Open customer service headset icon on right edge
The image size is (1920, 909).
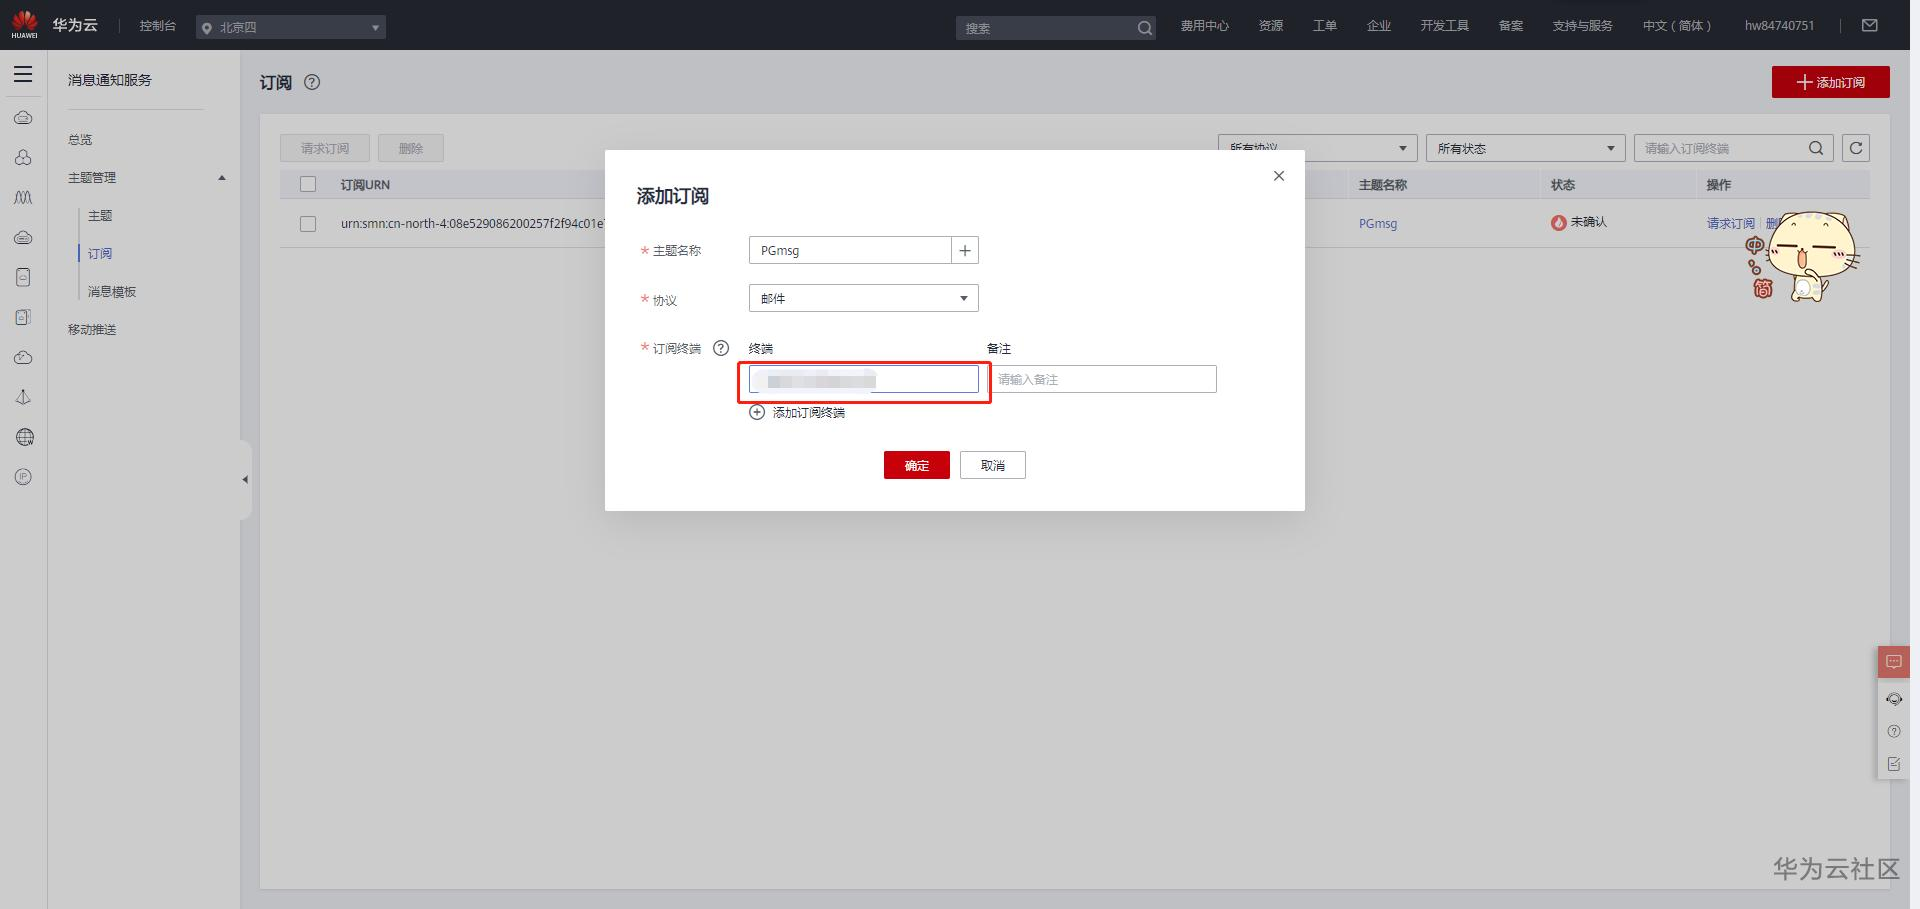1894,699
